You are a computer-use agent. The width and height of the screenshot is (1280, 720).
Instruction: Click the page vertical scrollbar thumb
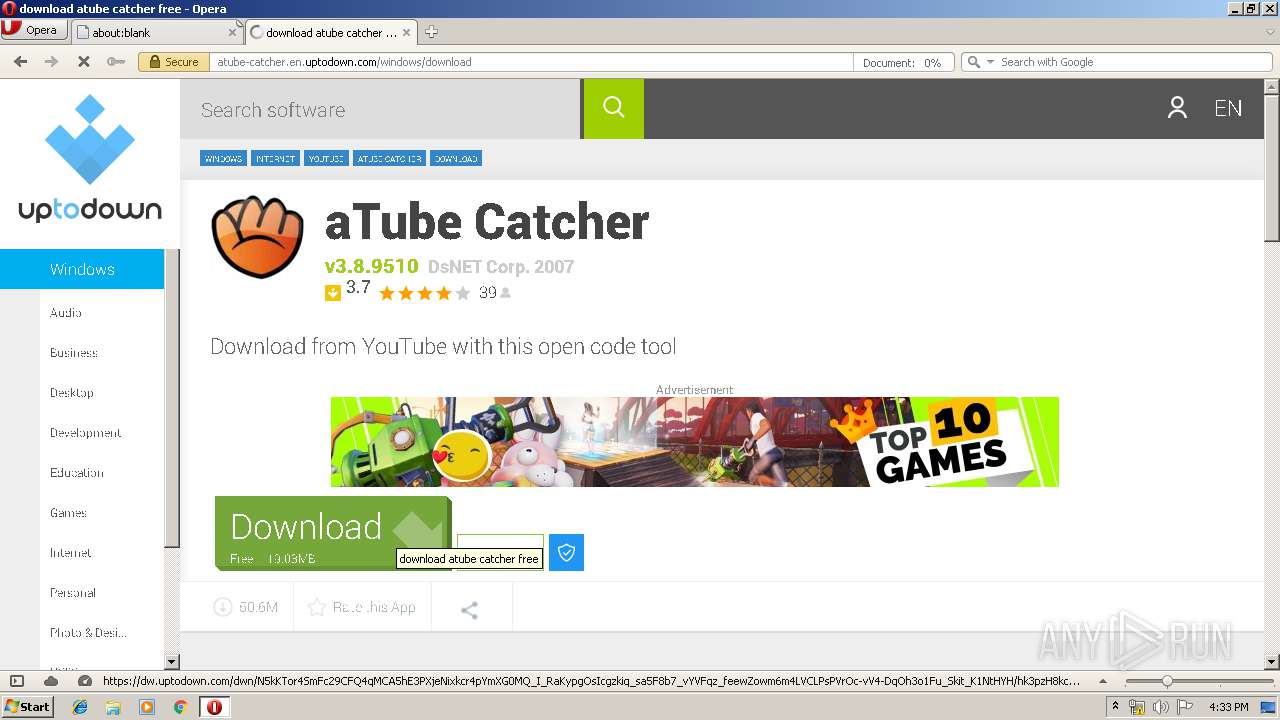(1272, 168)
